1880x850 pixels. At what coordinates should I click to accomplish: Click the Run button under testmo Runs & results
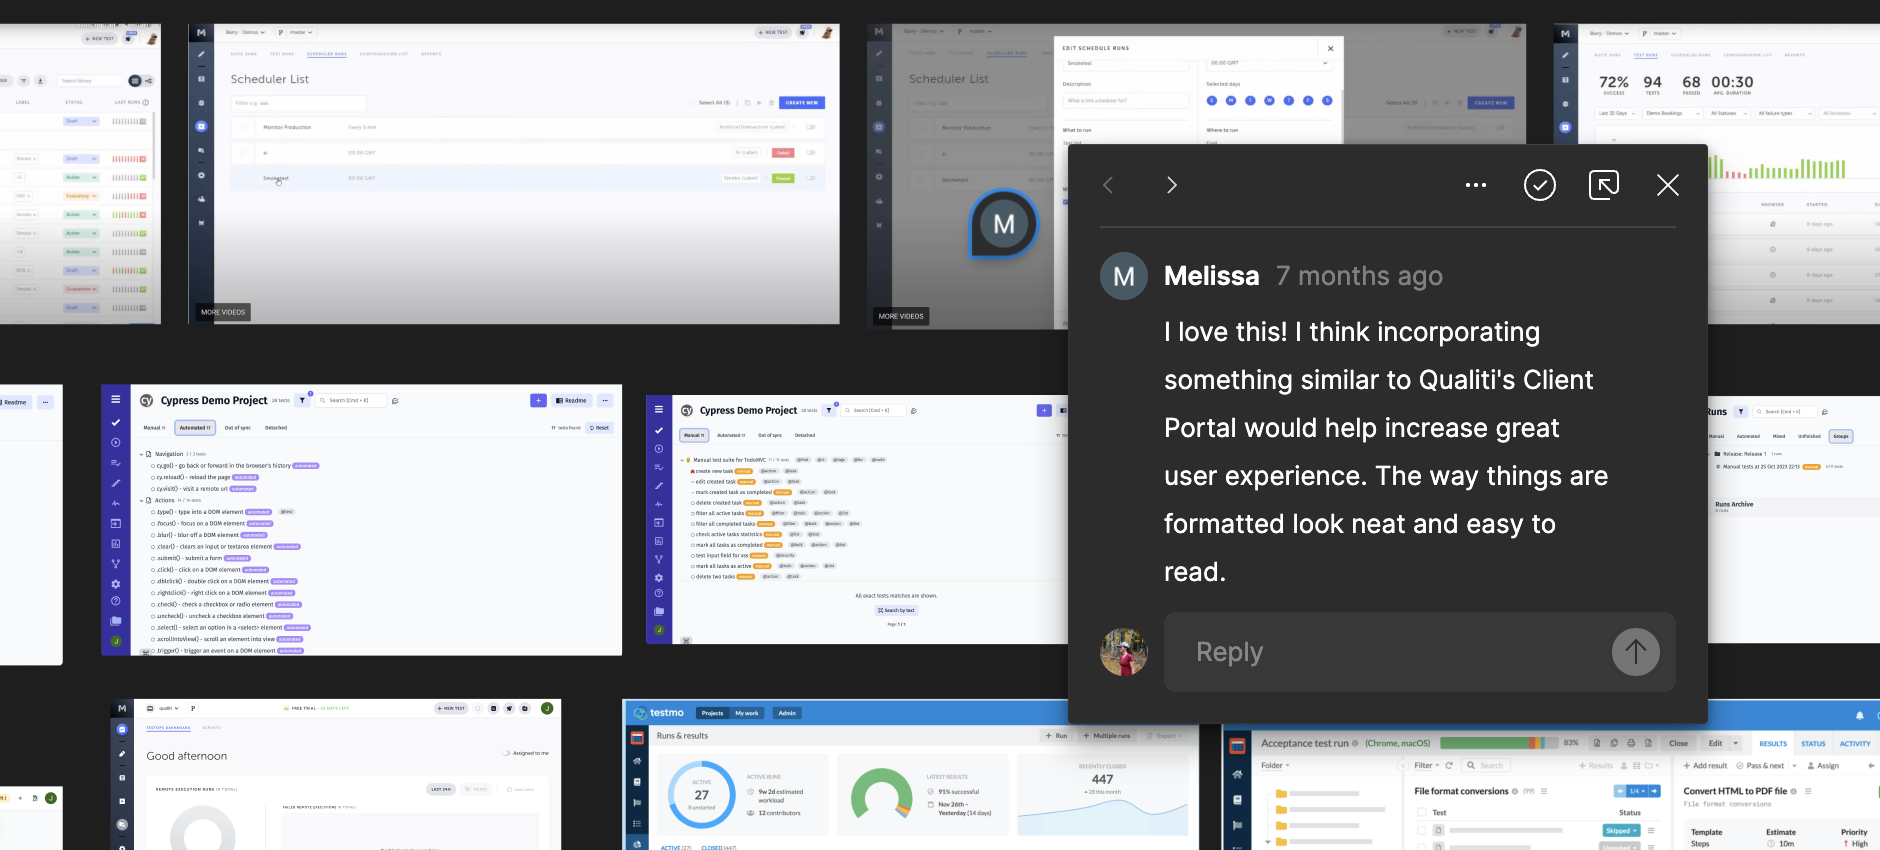pyautogui.click(x=1057, y=736)
